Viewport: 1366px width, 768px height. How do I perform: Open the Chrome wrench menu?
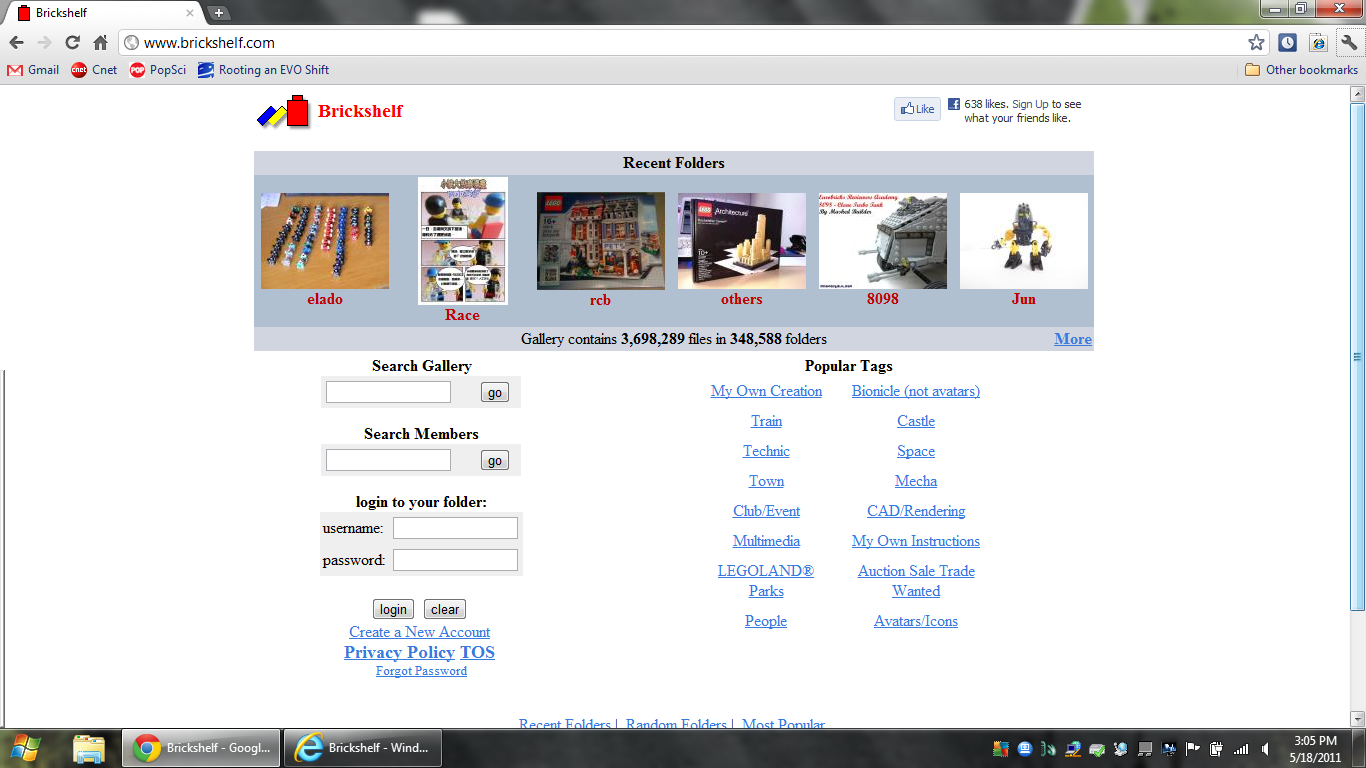click(x=1349, y=43)
